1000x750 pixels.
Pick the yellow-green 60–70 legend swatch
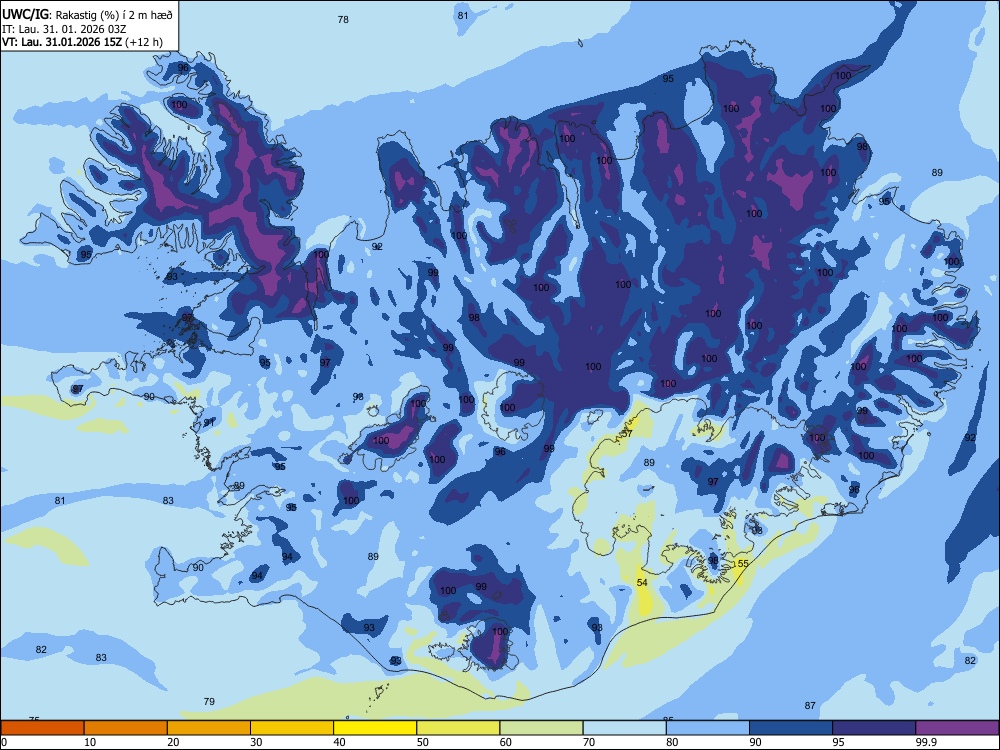tap(541, 728)
